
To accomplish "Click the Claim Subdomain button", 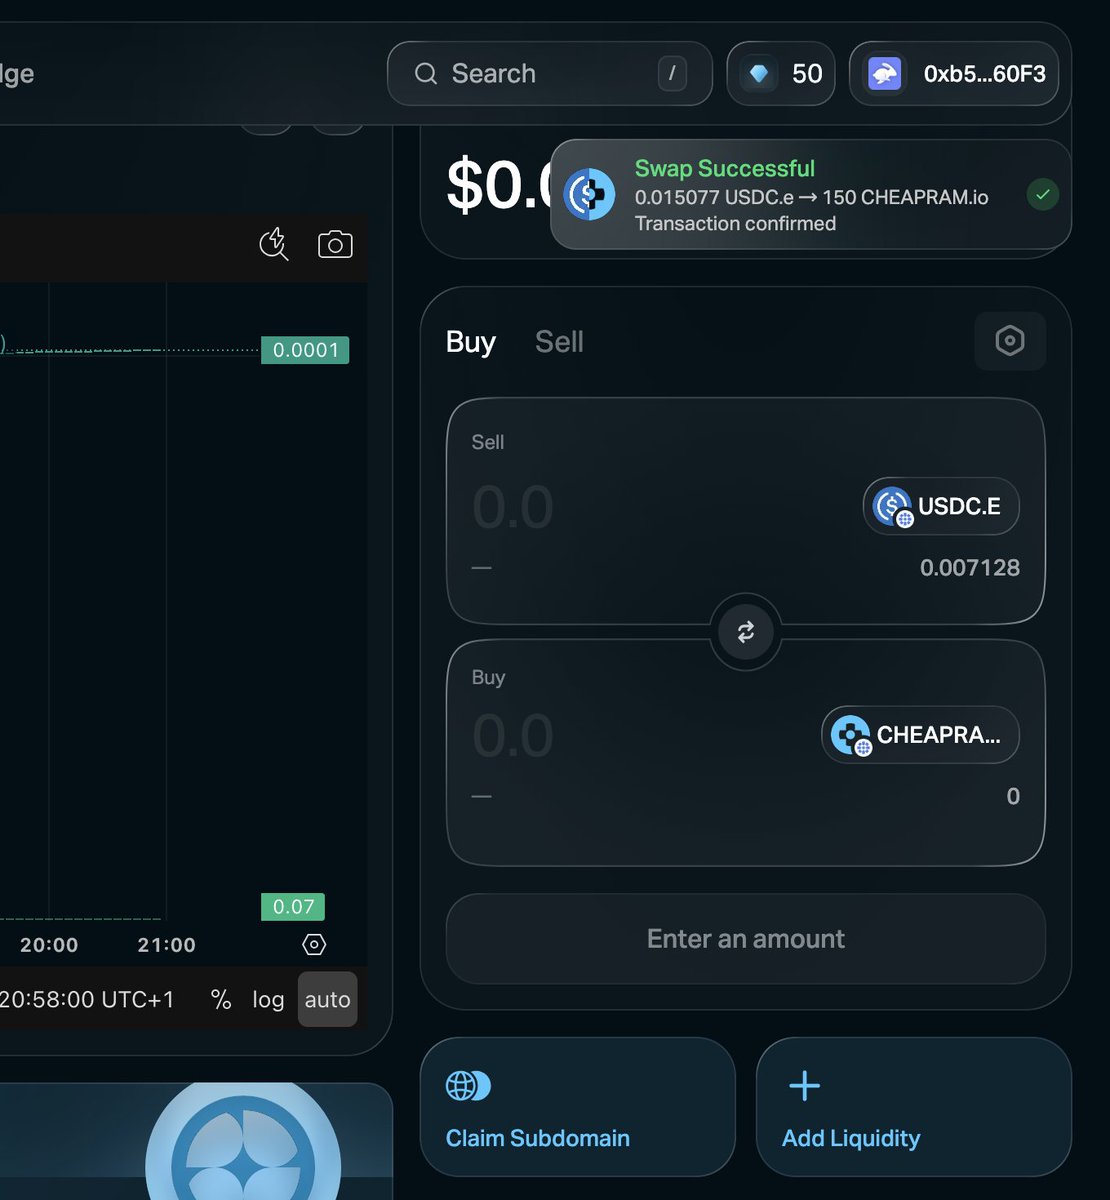I will [578, 1107].
